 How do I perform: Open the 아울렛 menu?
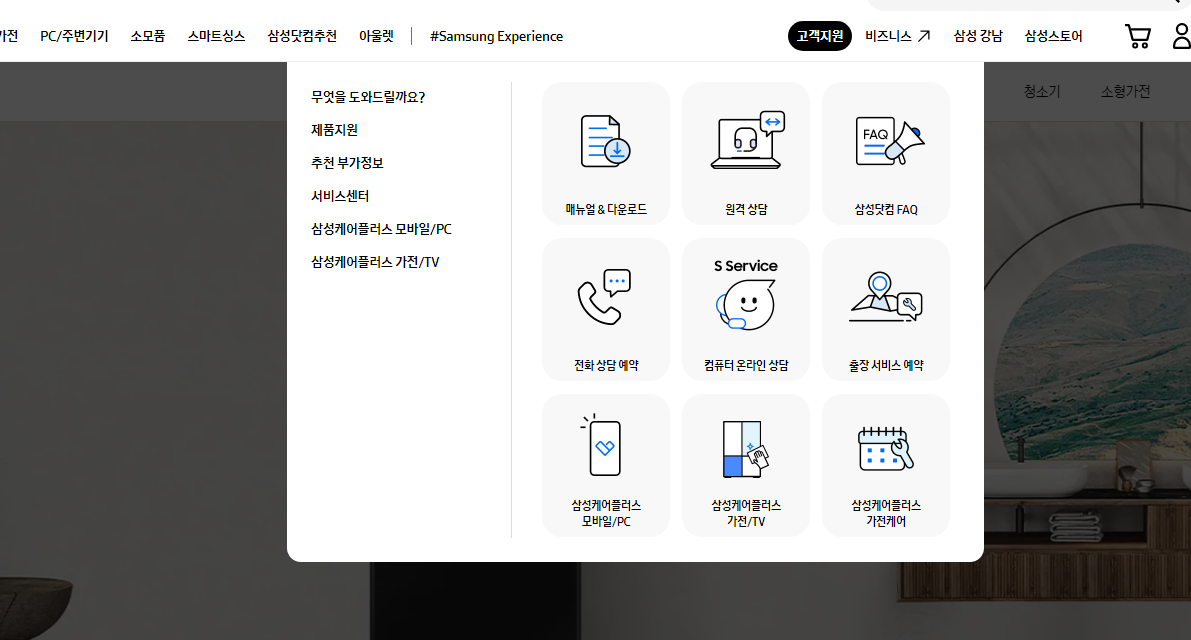pyautogui.click(x=376, y=36)
